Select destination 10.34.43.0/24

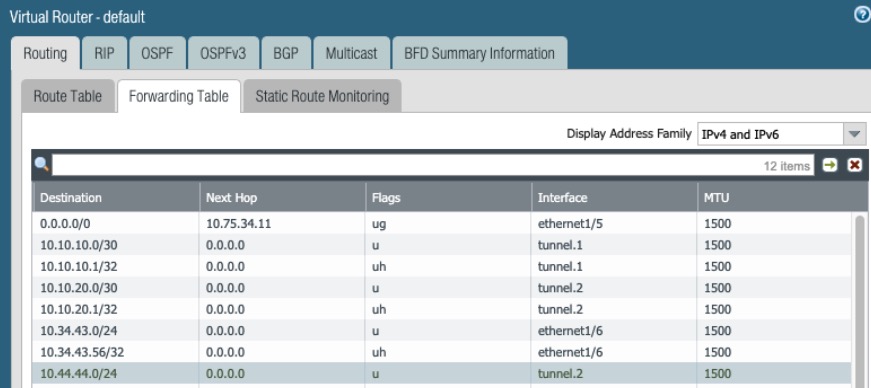[78, 331]
